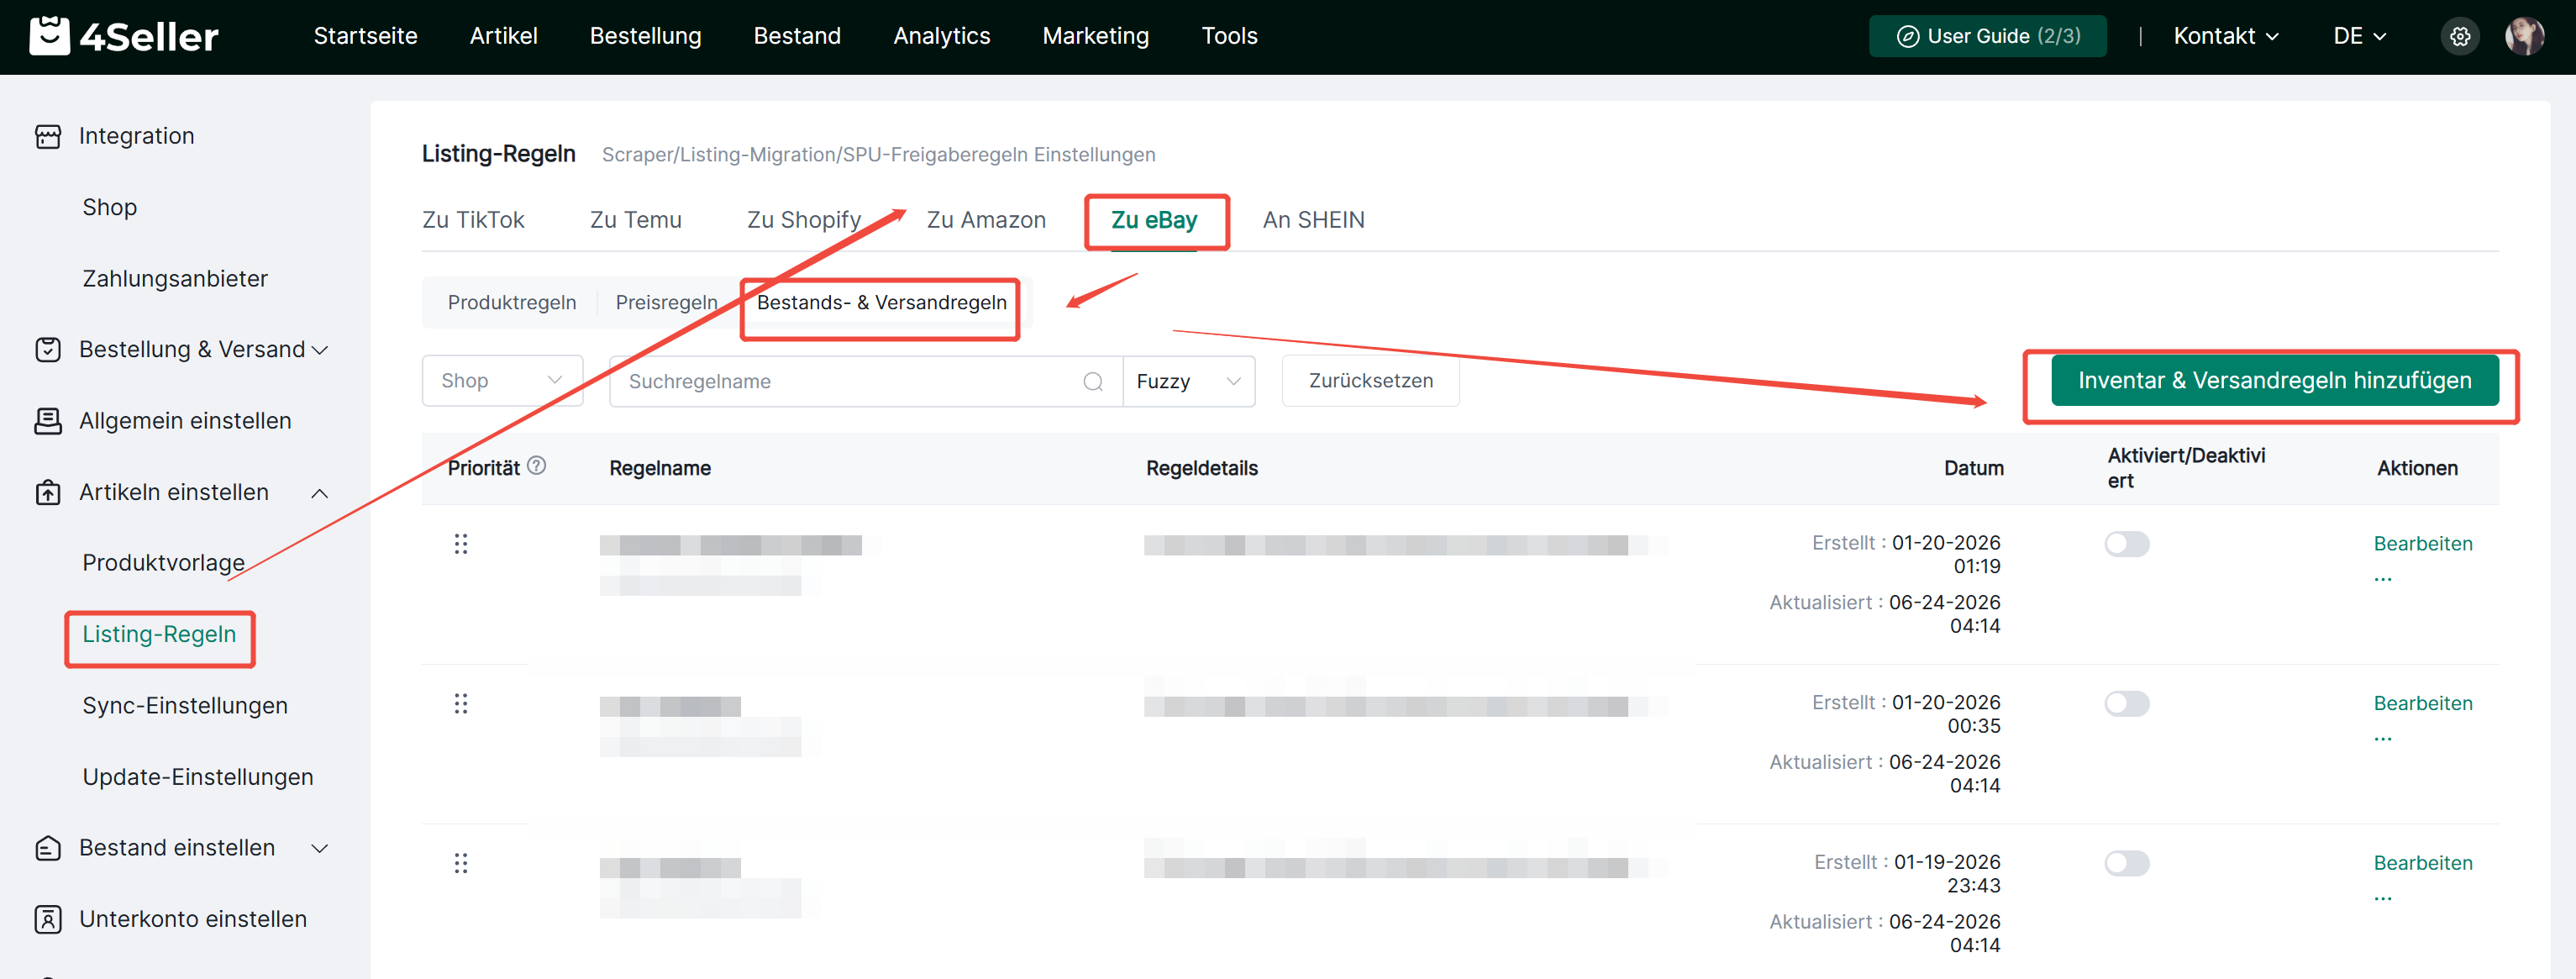Click the Suchregelname search field
This screenshot has width=2576, height=979.
(x=866, y=381)
